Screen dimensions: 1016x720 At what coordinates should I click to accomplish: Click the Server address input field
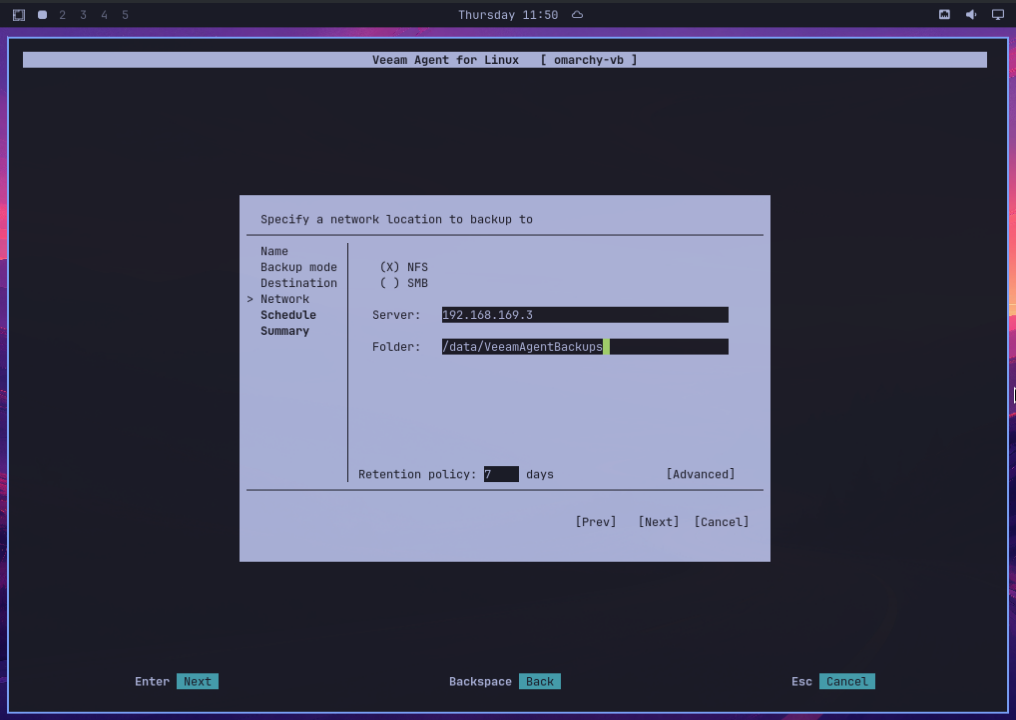(585, 315)
